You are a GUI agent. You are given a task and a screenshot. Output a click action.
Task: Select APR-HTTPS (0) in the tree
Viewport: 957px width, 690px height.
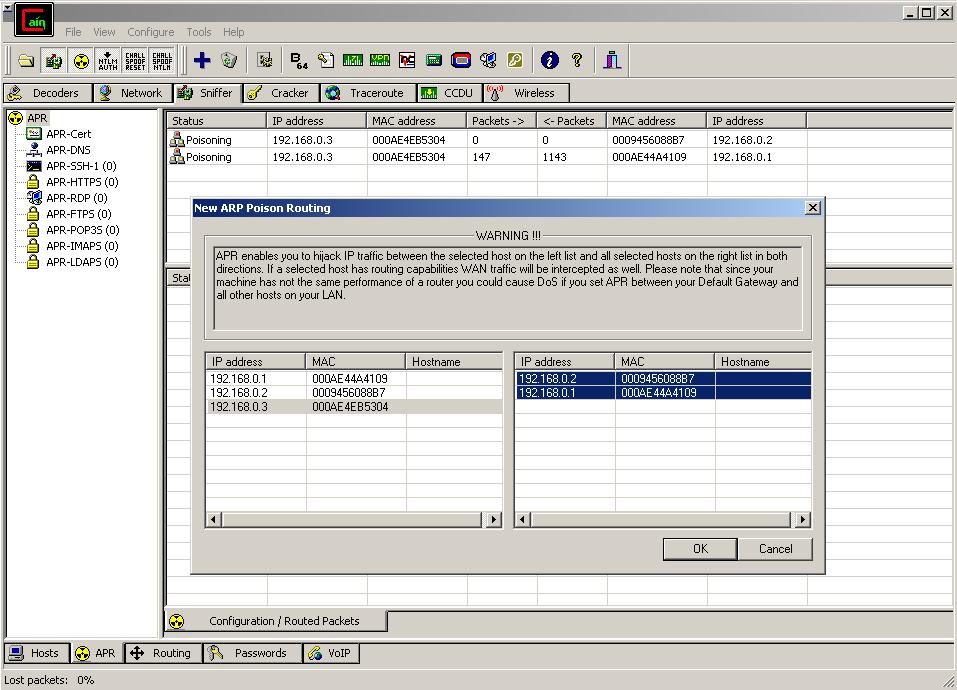pyautogui.click(x=82, y=182)
